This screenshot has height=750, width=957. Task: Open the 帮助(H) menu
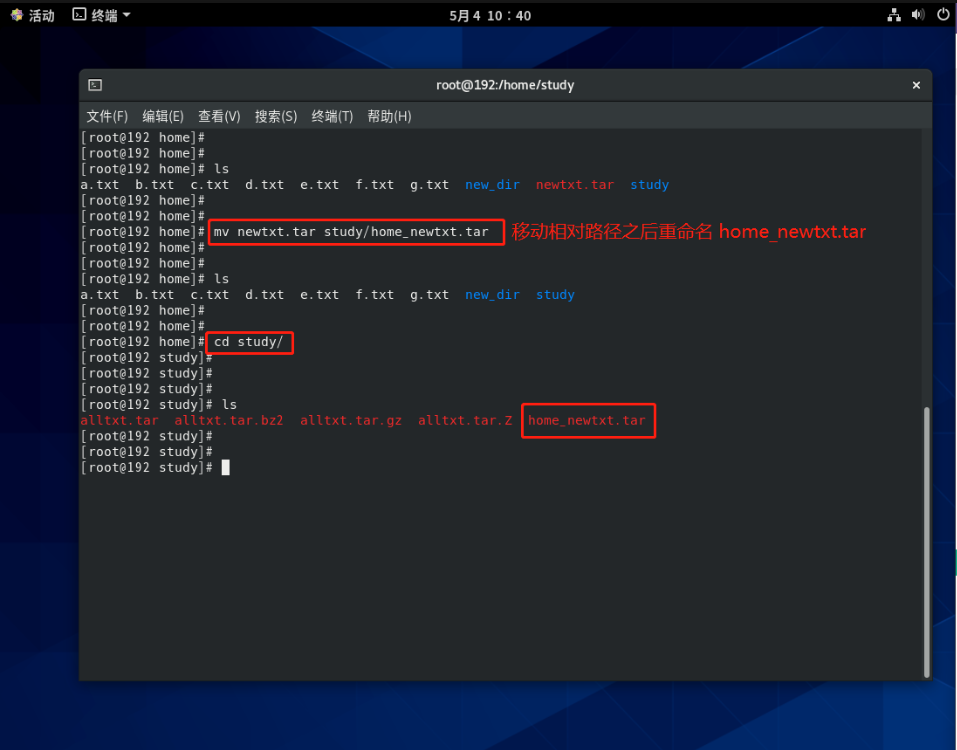[389, 116]
